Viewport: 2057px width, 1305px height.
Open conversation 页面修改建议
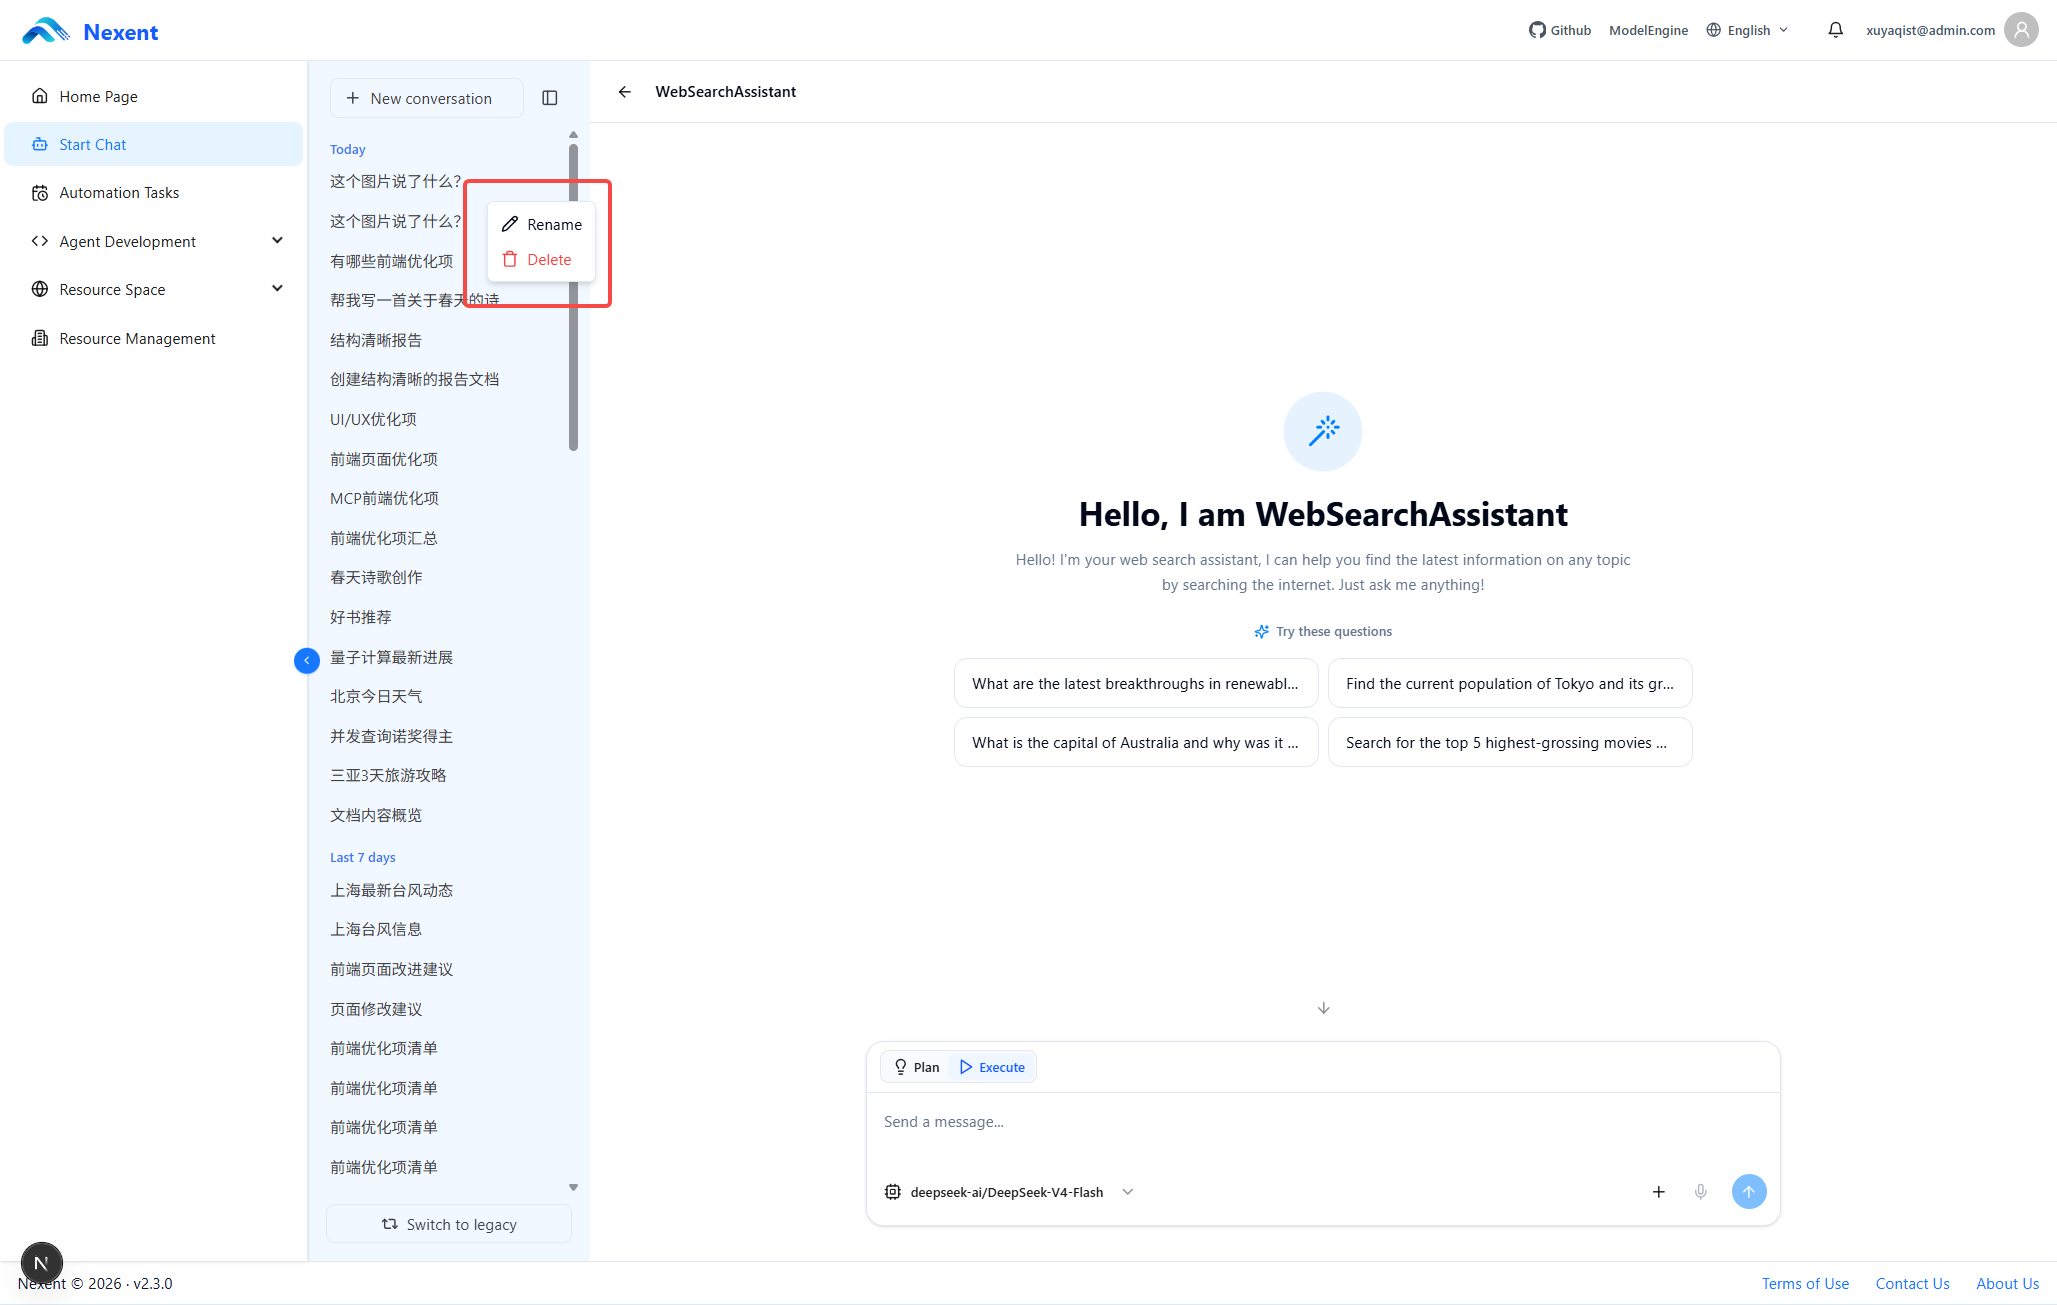(x=376, y=1009)
